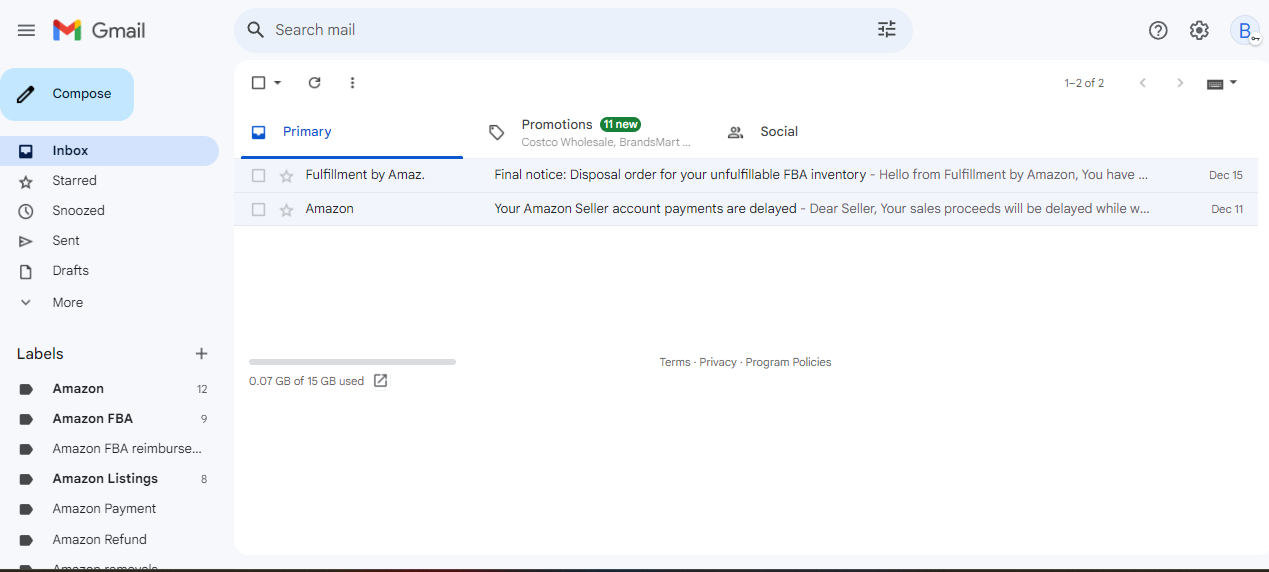Open the Seller account payments delayed email

746,209
